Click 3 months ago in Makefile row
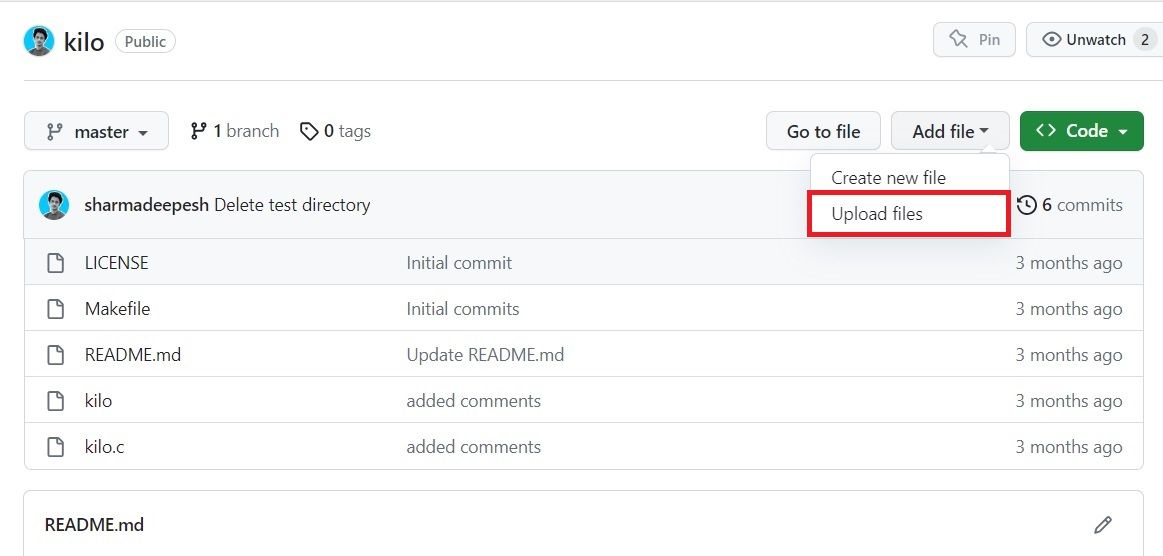The height and width of the screenshot is (556, 1163). [1069, 309]
